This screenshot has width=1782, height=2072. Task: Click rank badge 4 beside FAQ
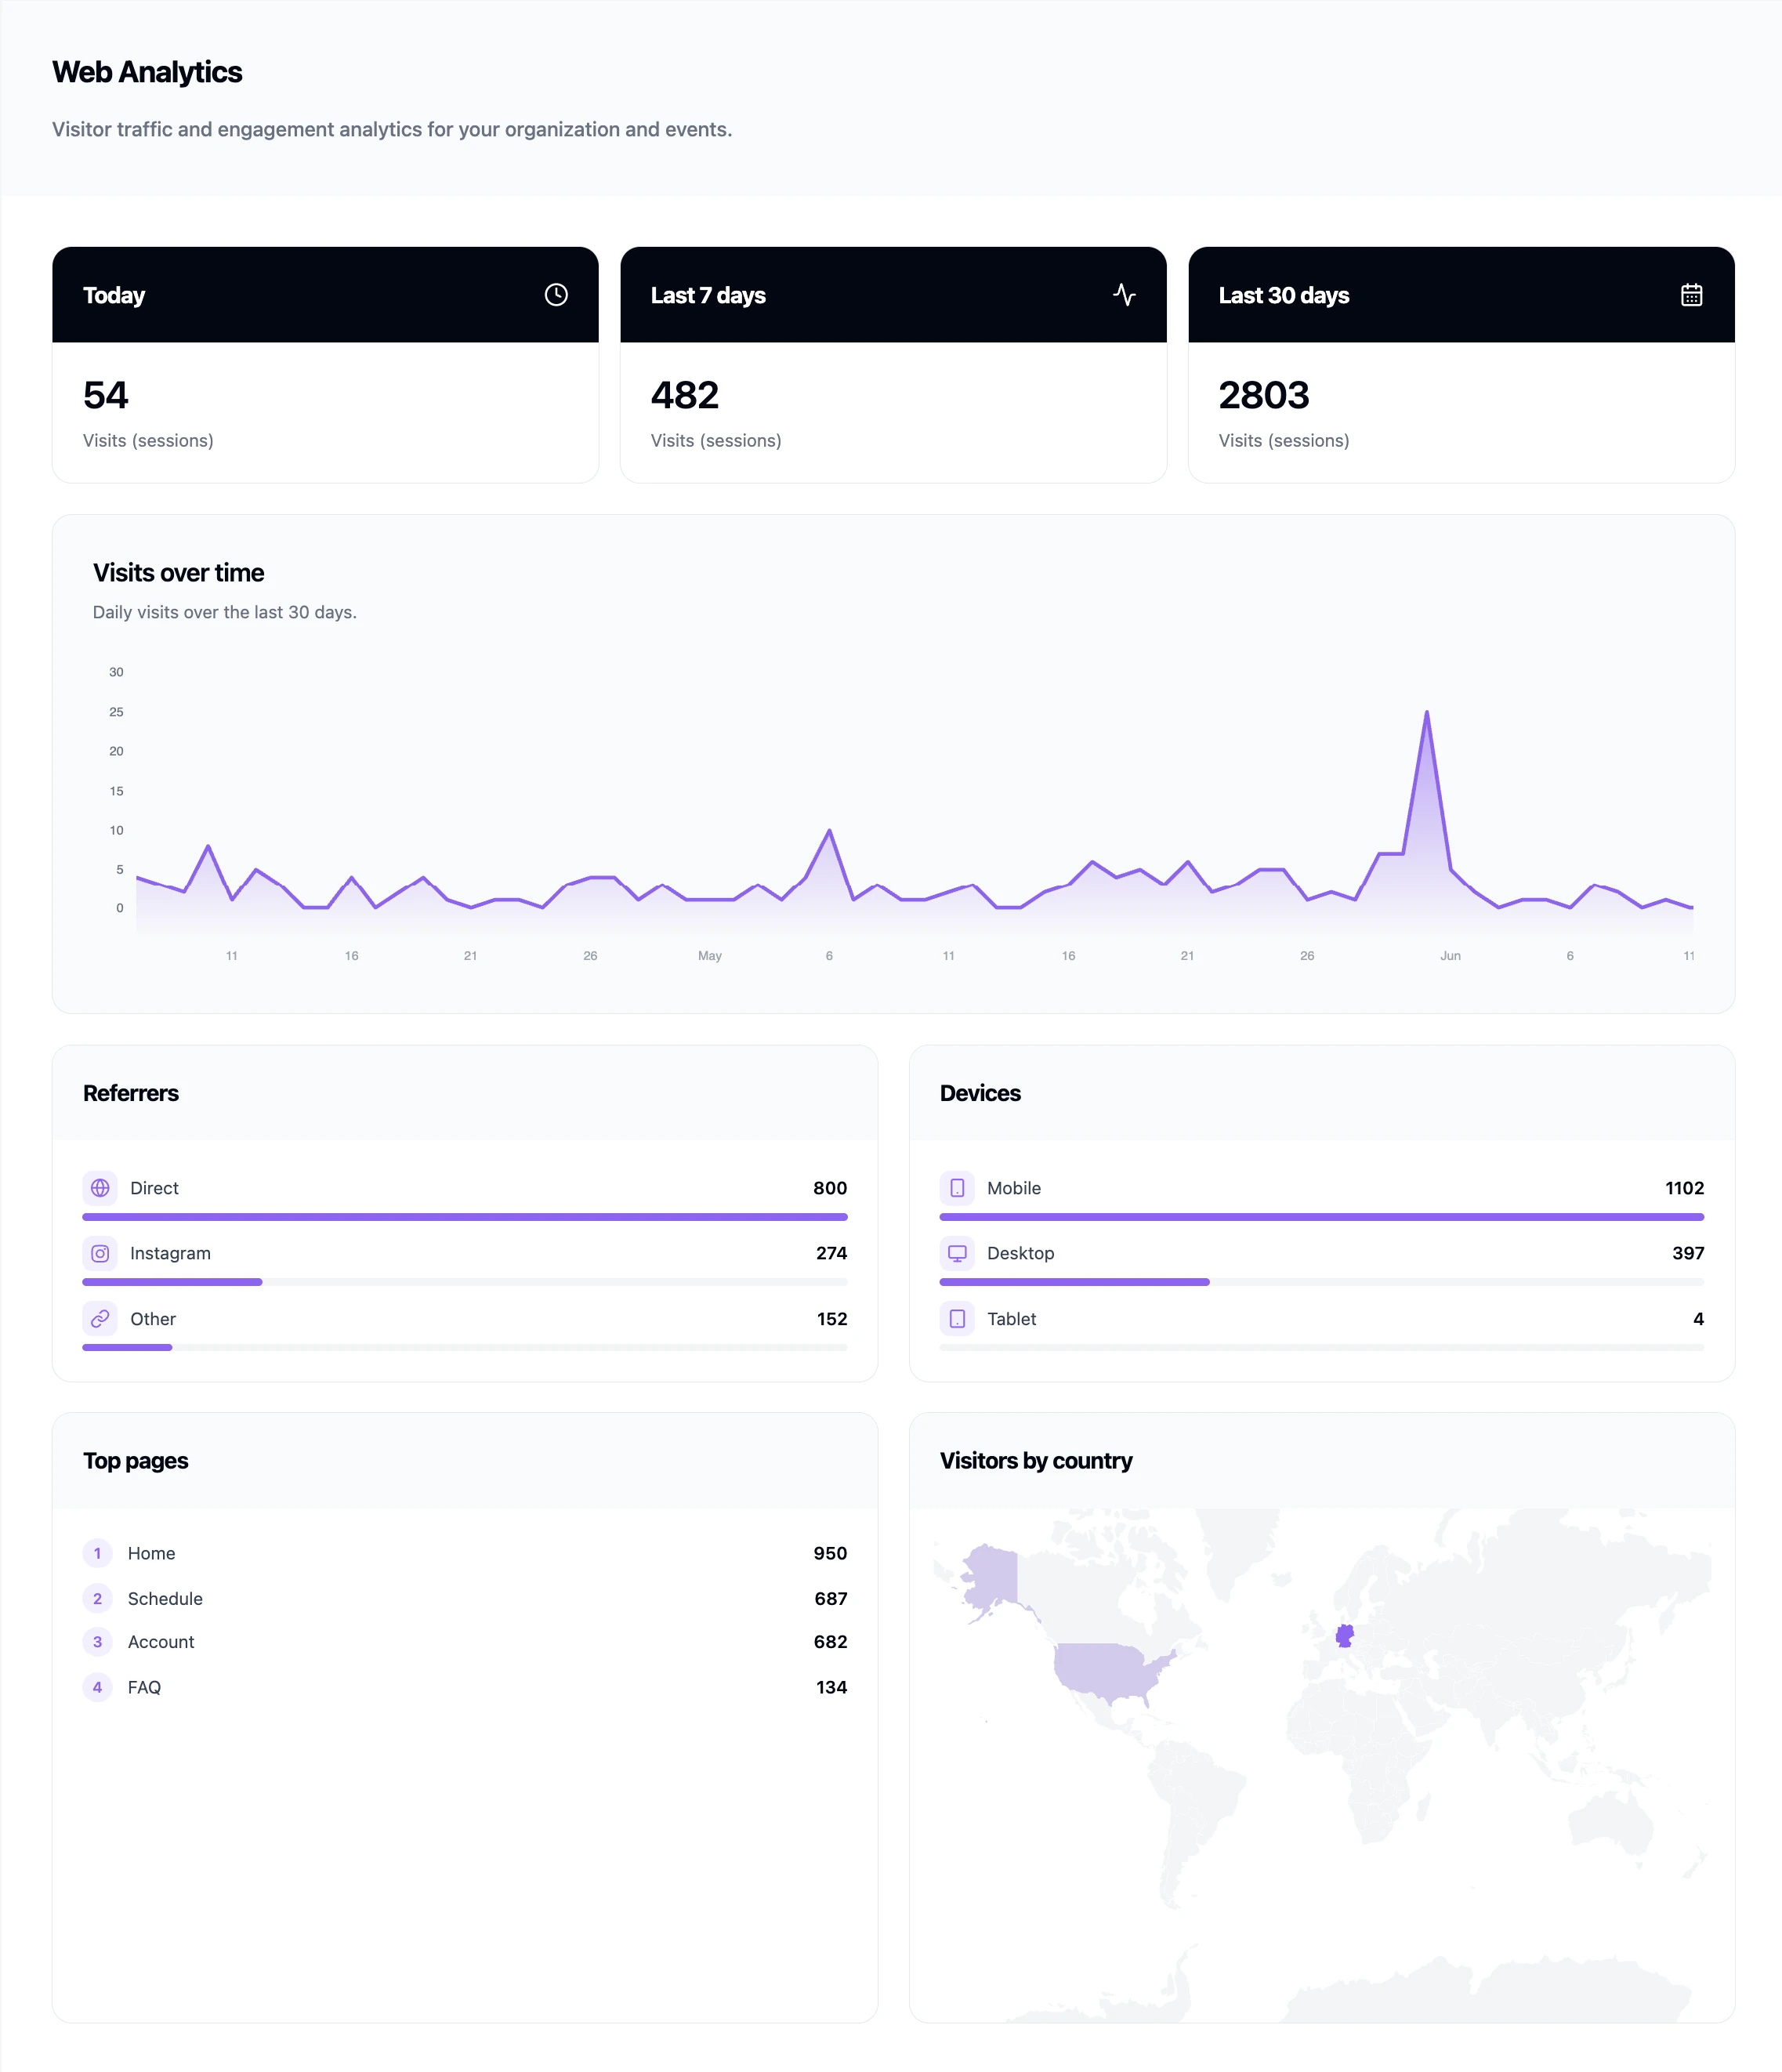[97, 1687]
